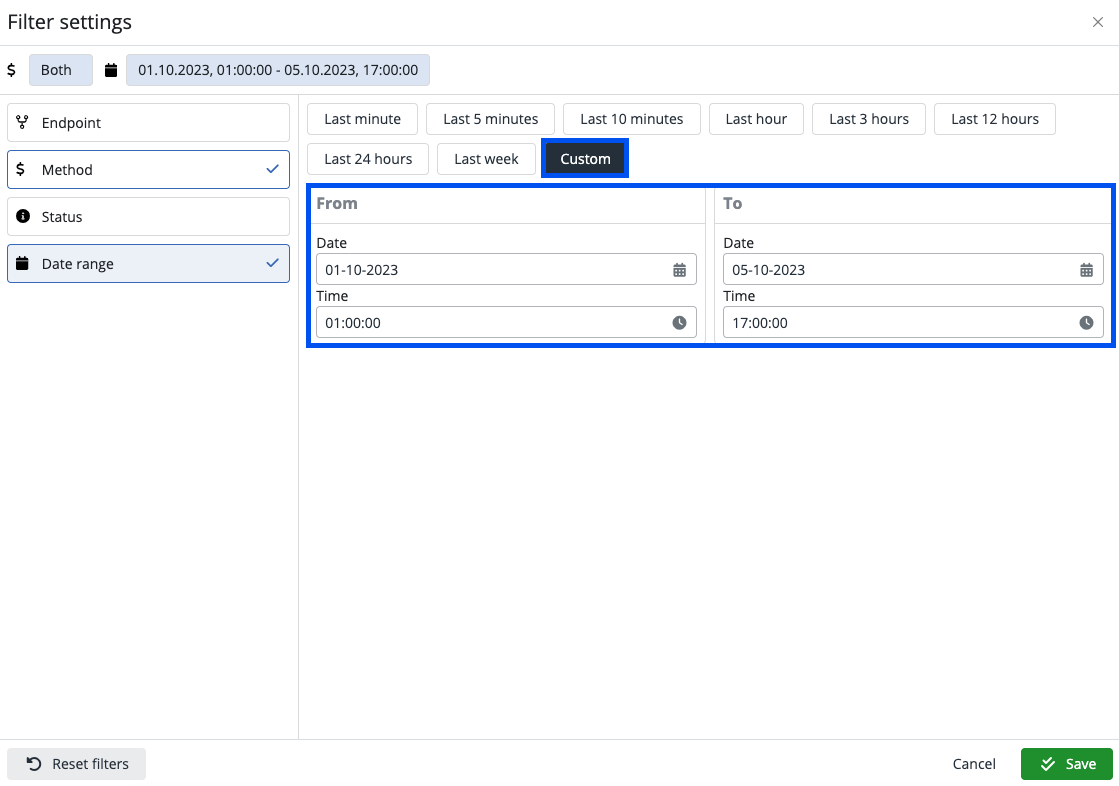
Task: Save the filter settings
Action: (1067, 763)
